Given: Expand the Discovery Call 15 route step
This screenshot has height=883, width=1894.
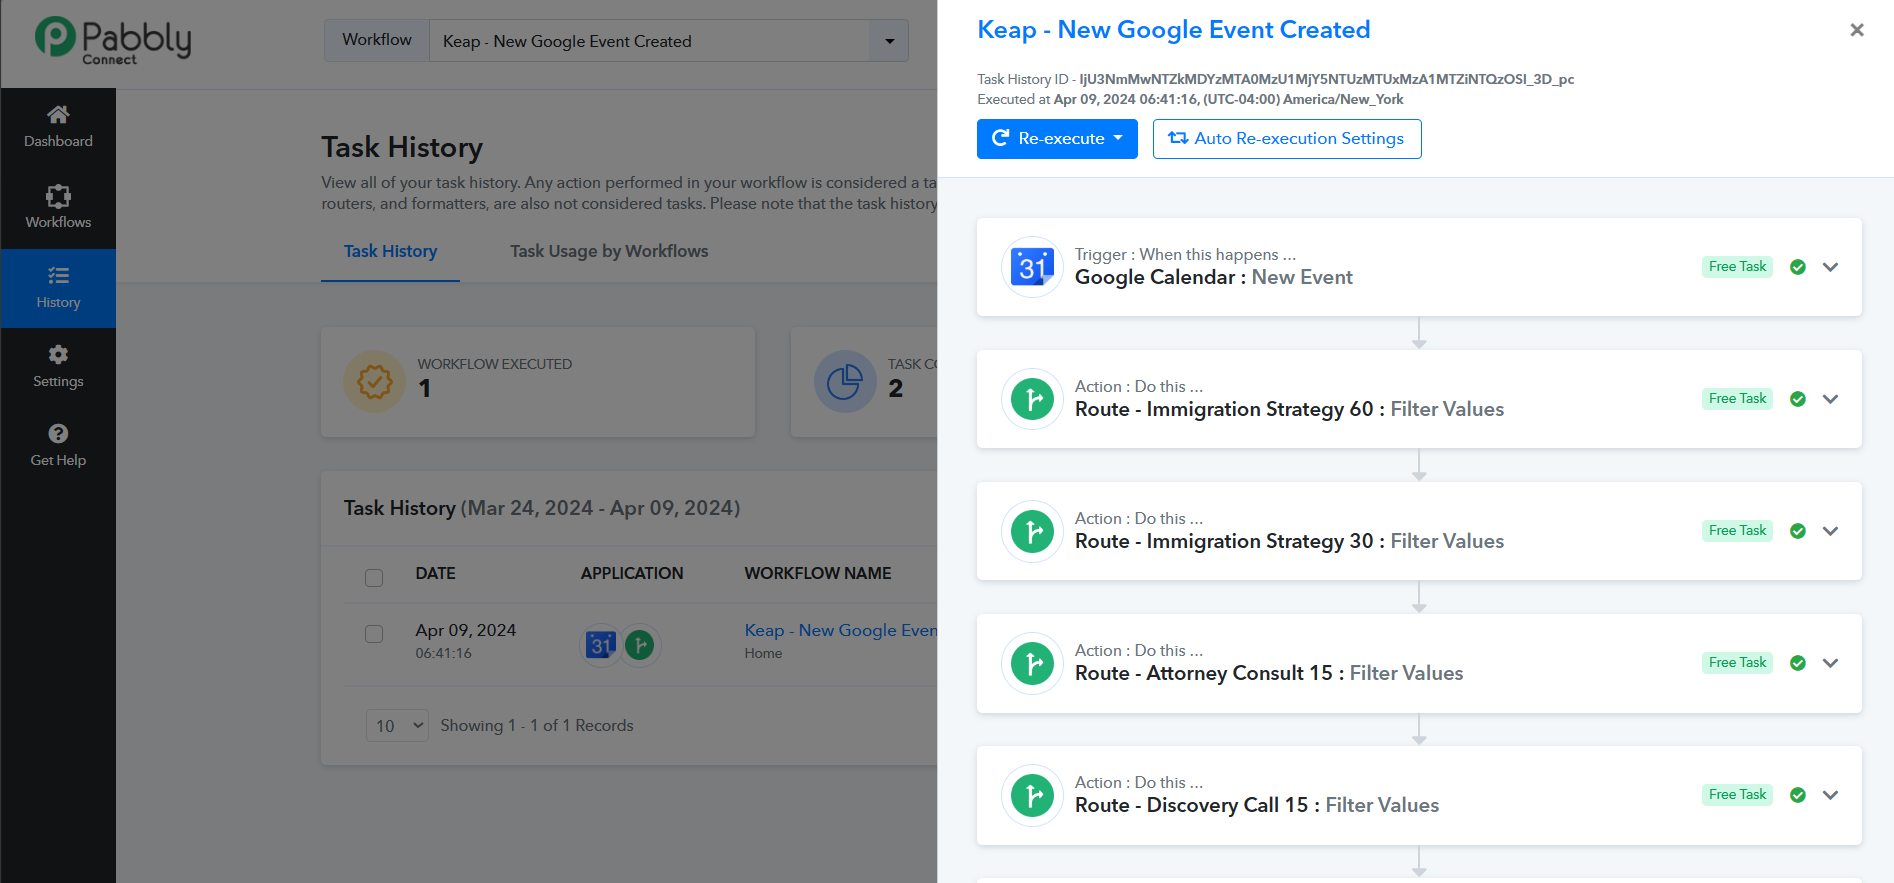Looking at the screenshot, I should point(1831,795).
